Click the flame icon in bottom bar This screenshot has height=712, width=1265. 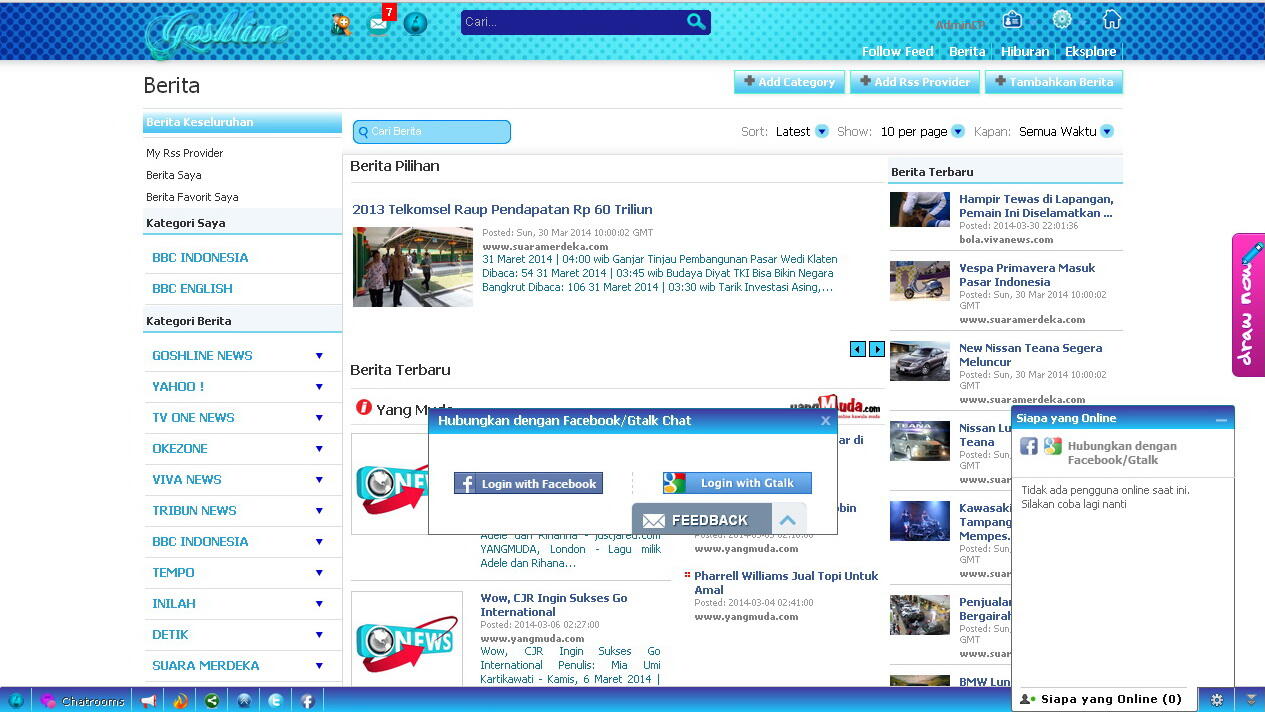coord(180,701)
